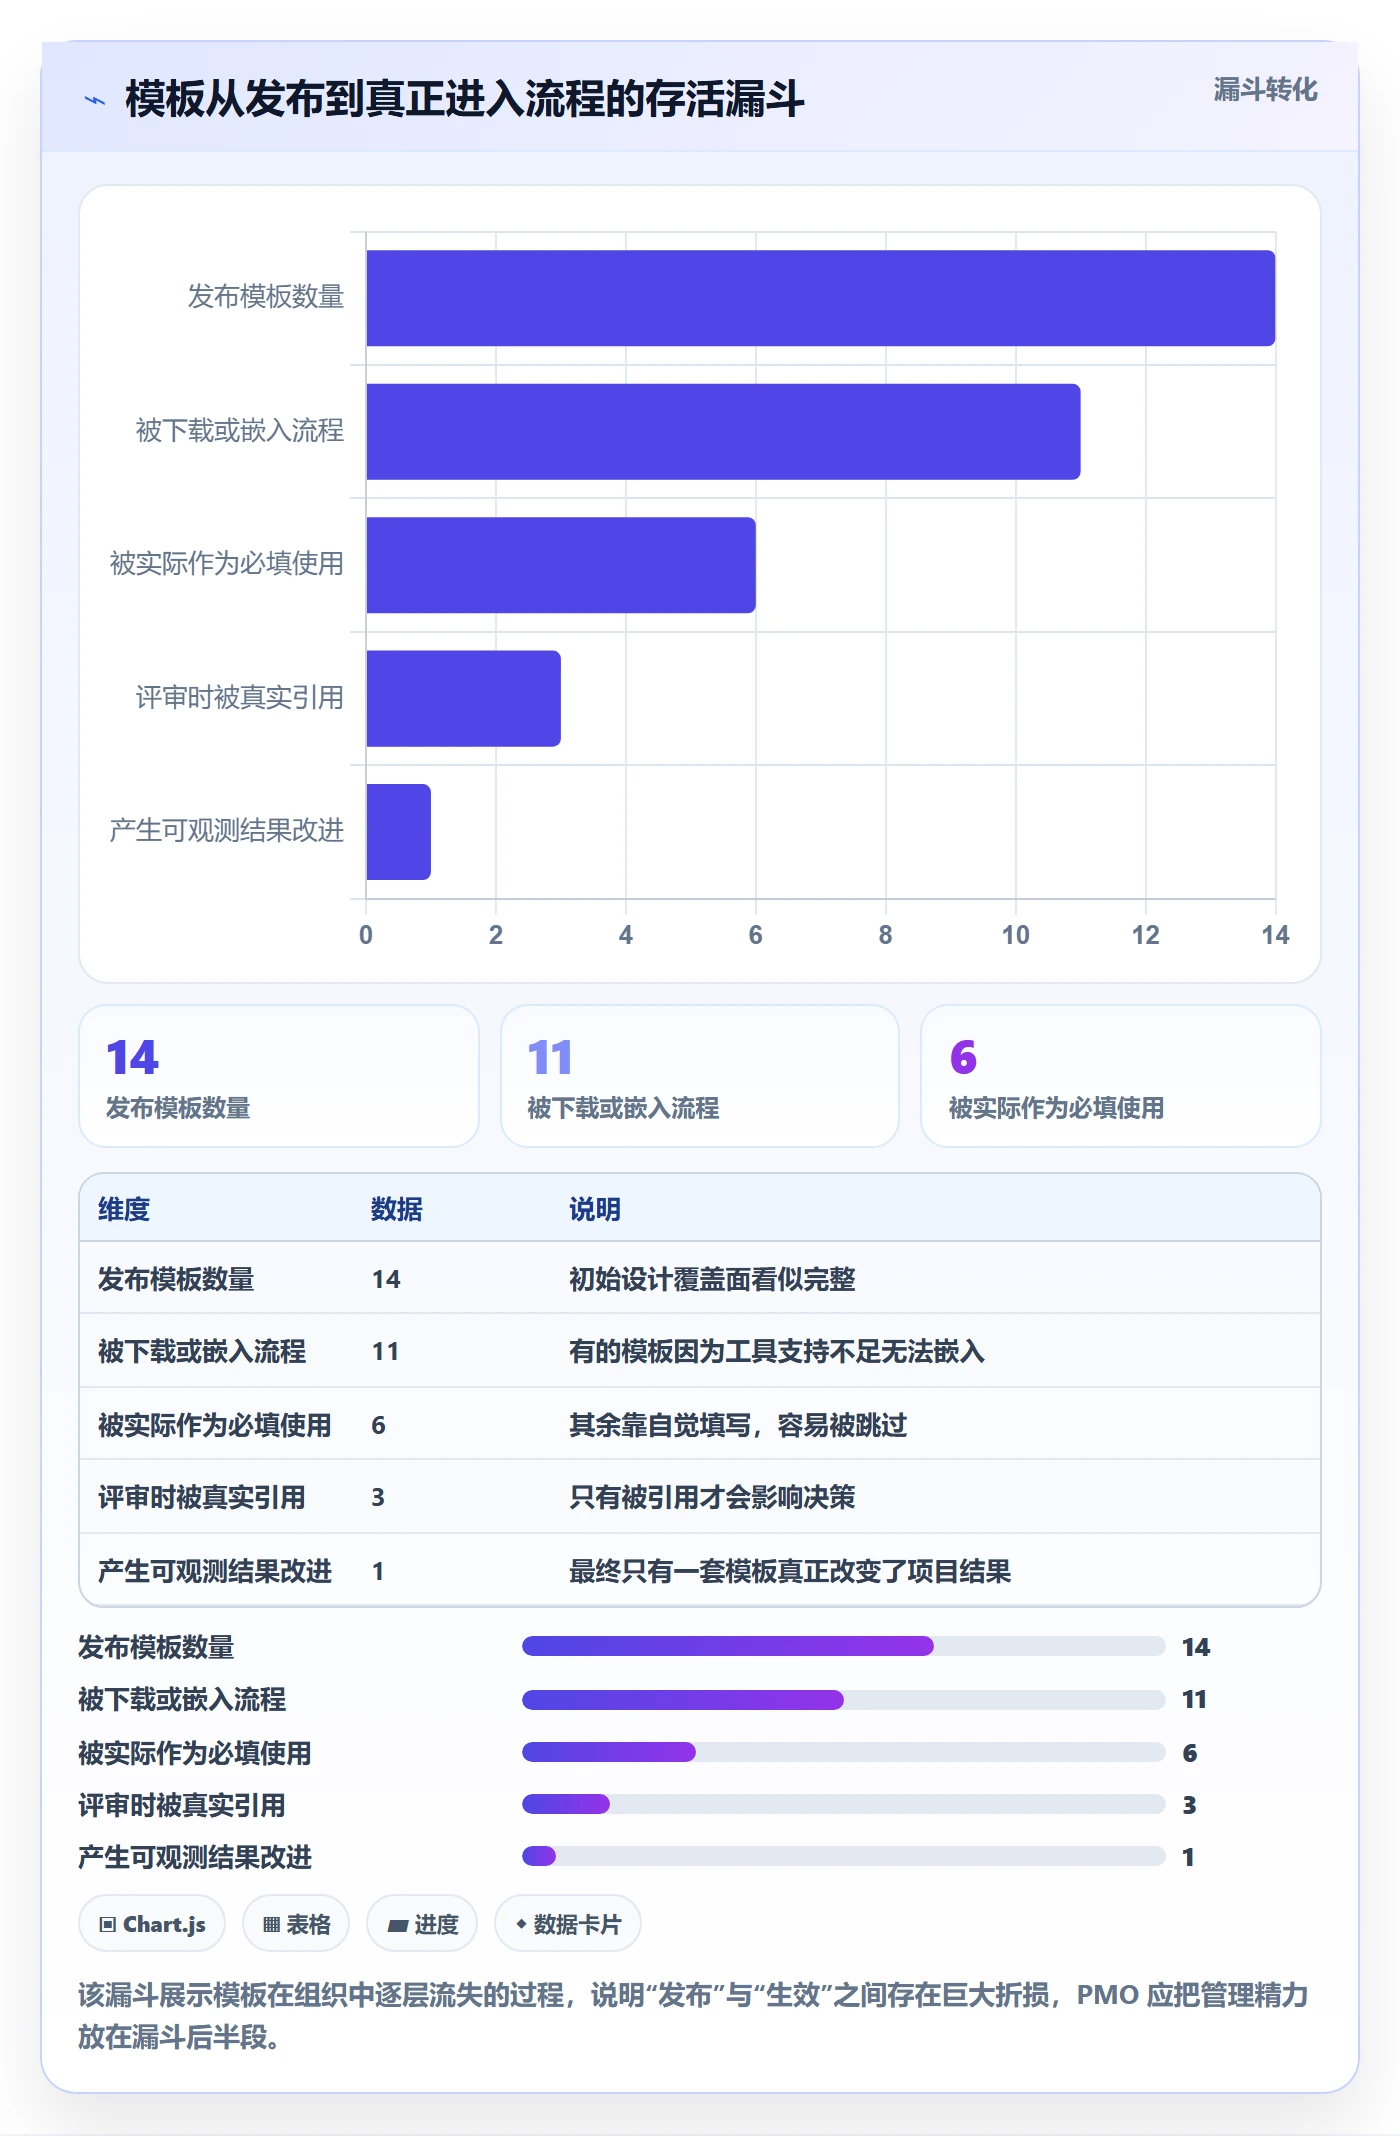Click the card title 模板从发布到真正进入流程的存活漏斗
Viewport: 1400px width, 2136px height.
(x=464, y=99)
